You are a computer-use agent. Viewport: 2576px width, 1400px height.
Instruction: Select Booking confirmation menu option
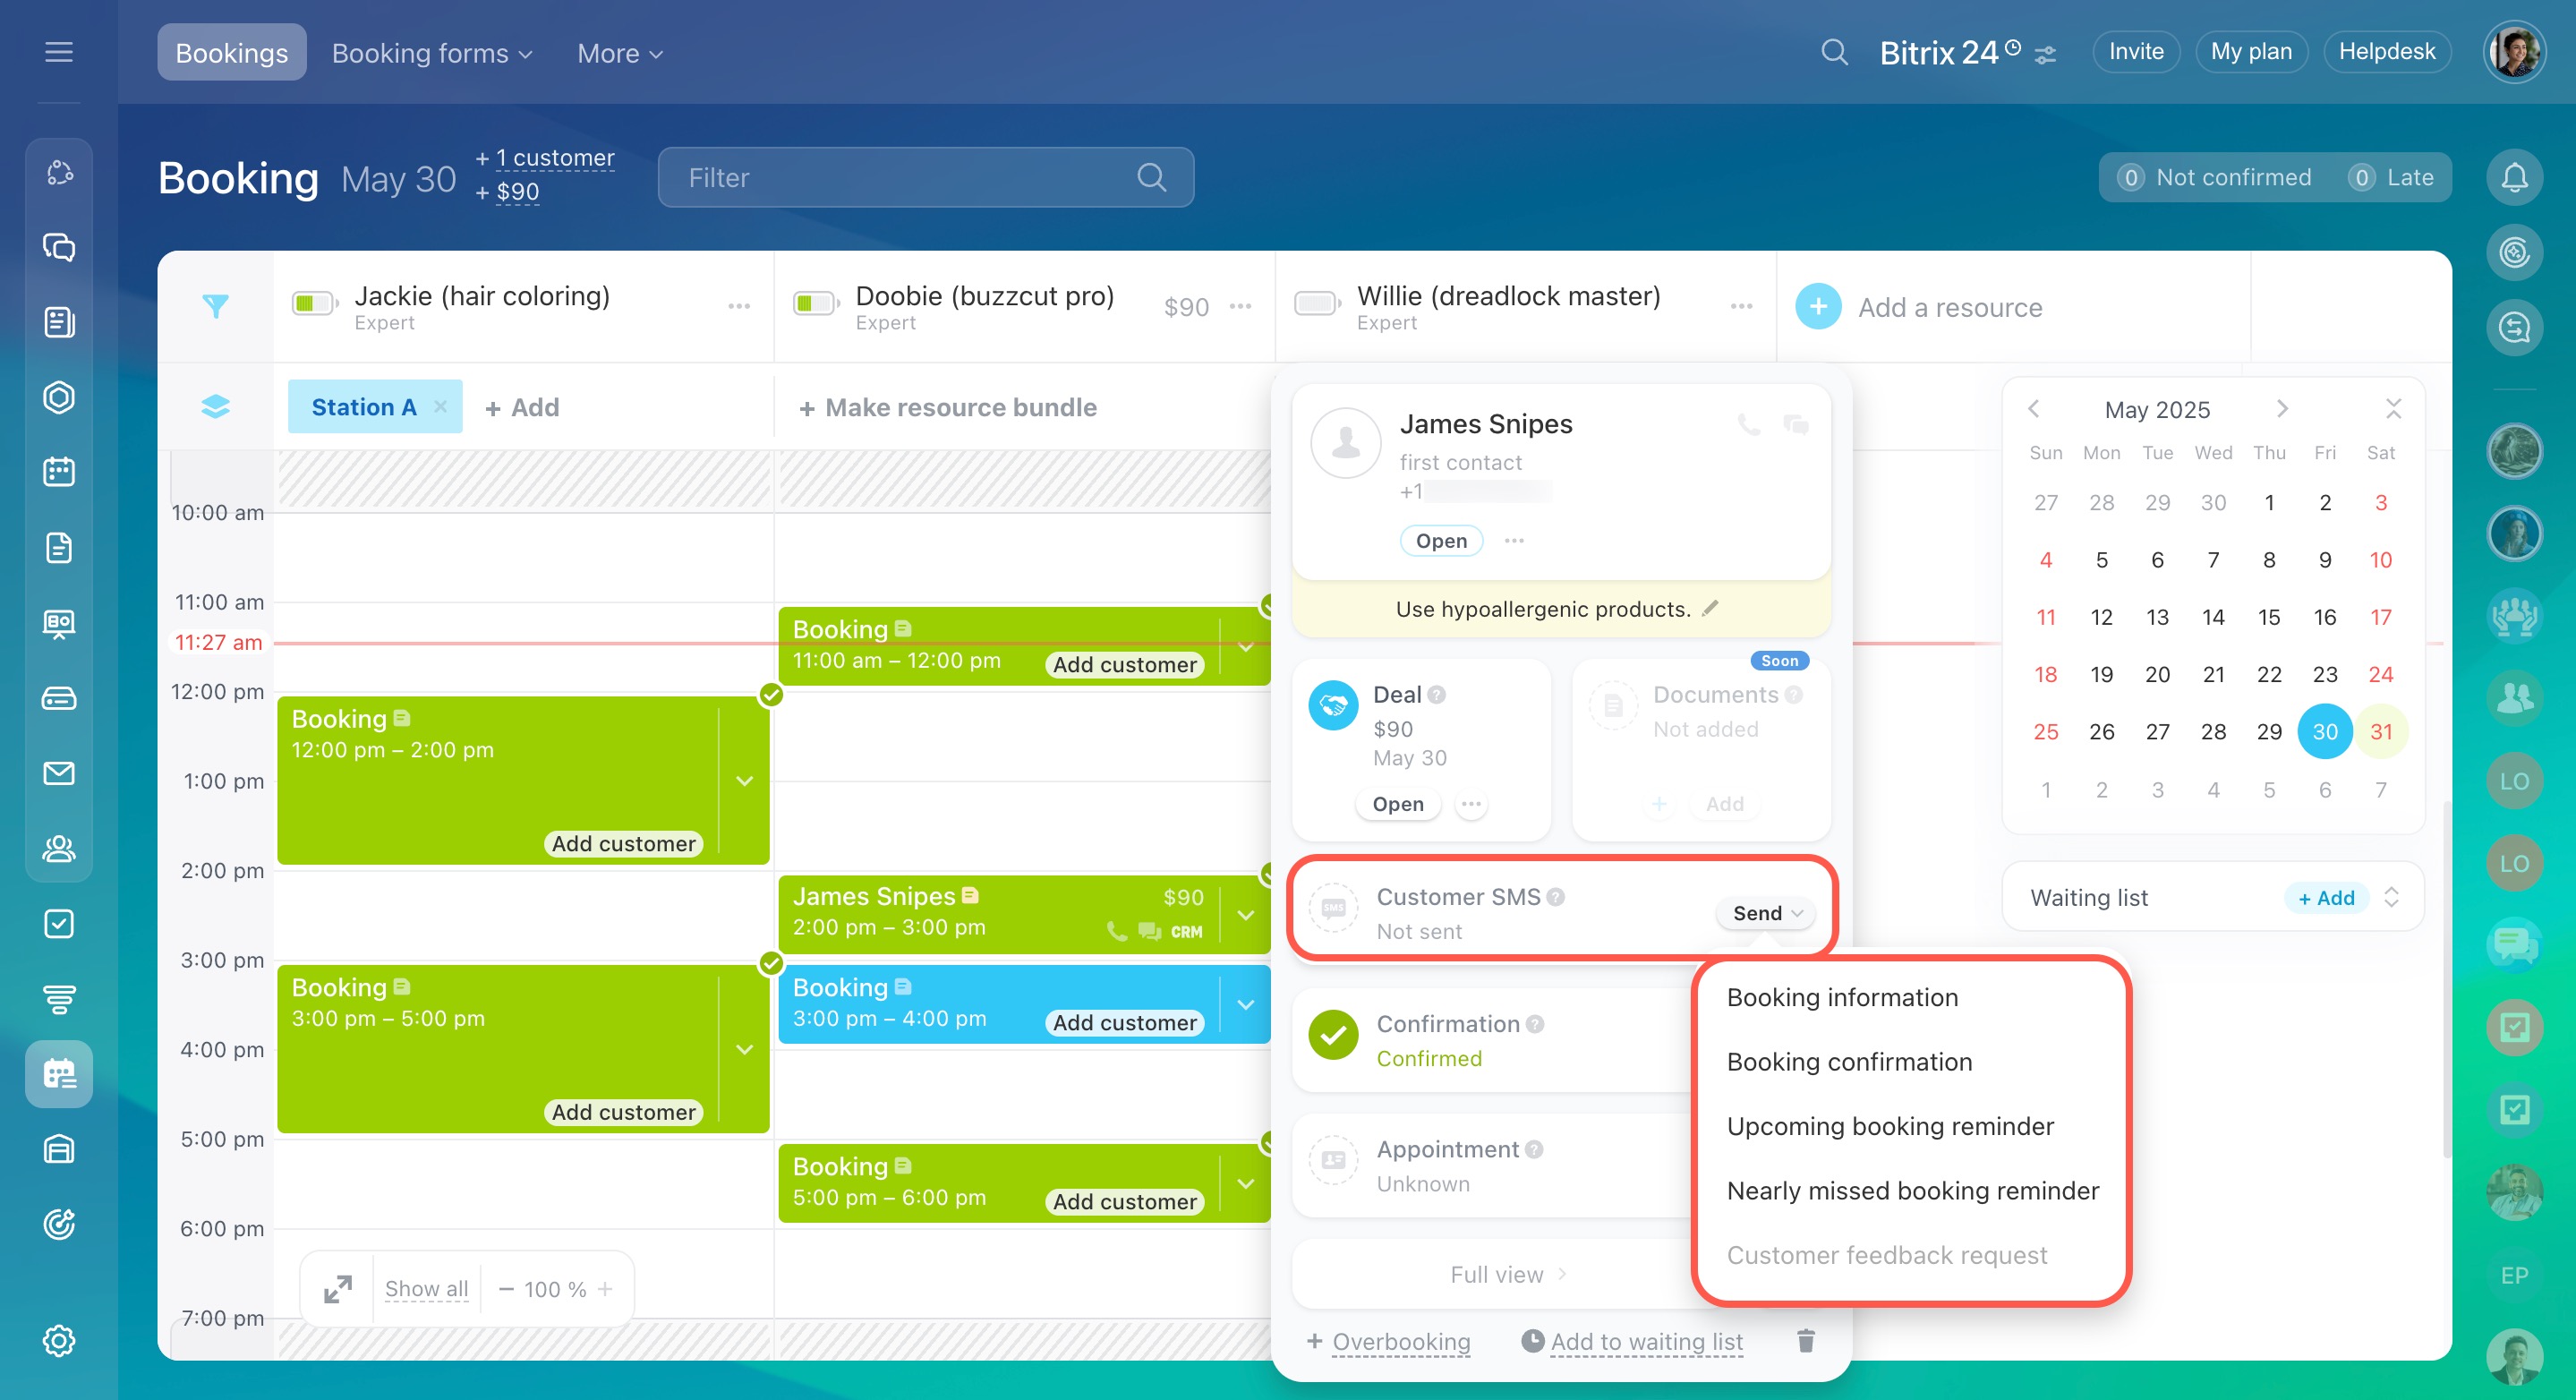(1849, 1061)
